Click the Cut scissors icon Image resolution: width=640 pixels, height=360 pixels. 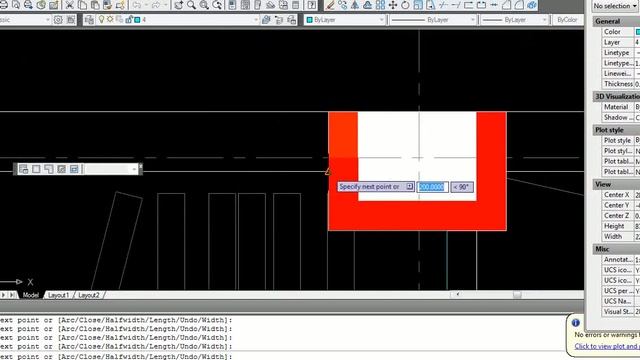69,5
